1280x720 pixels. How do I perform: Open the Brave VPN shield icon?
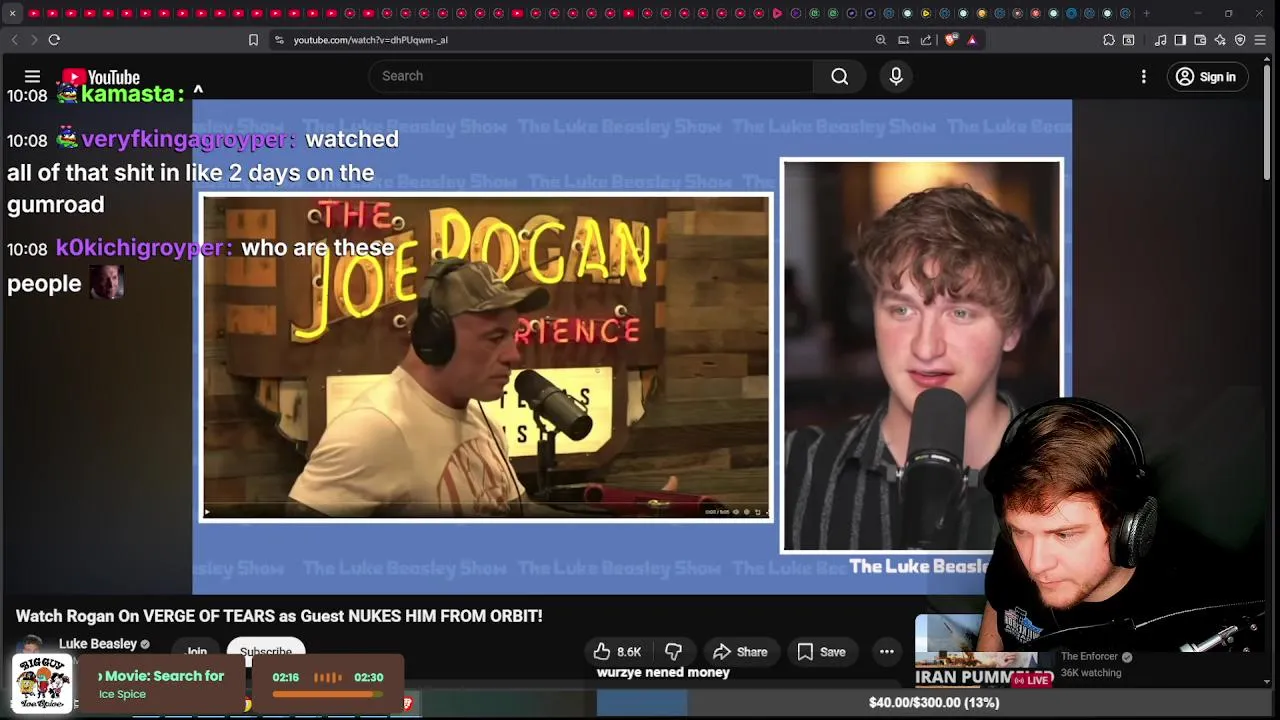click(x=1240, y=40)
